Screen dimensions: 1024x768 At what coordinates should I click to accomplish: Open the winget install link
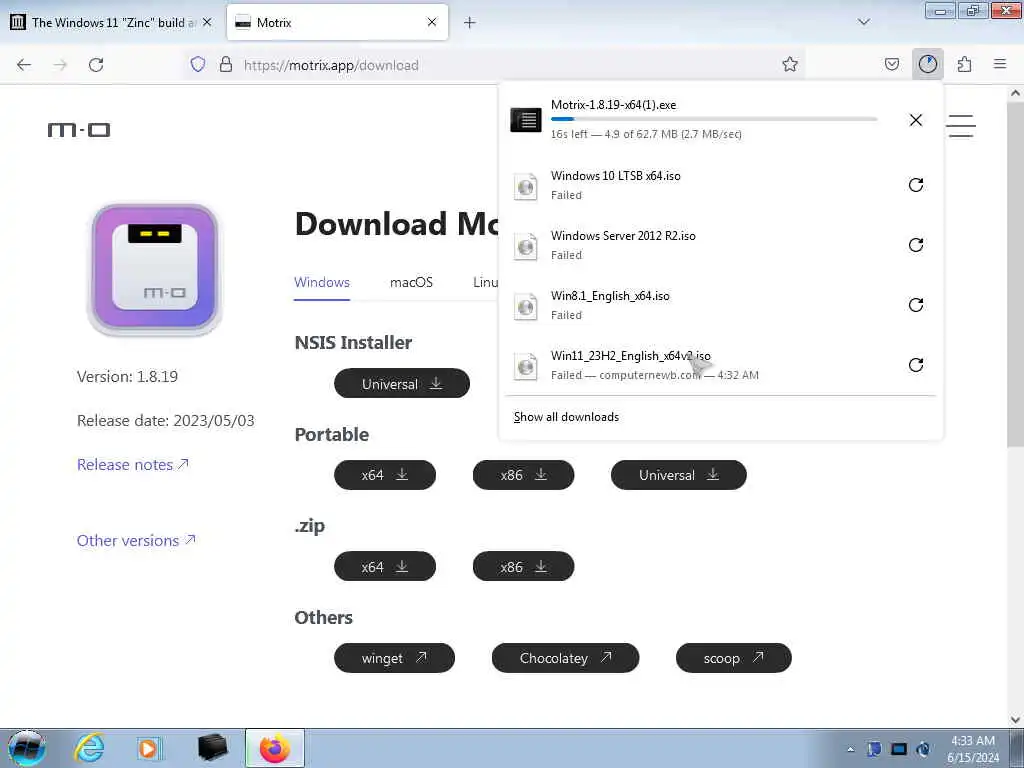tap(394, 658)
